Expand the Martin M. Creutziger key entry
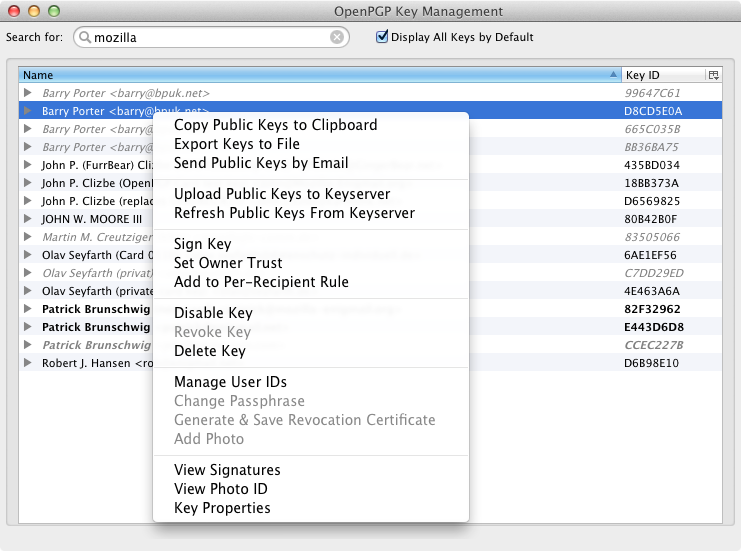This screenshot has width=741, height=551. (28, 237)
